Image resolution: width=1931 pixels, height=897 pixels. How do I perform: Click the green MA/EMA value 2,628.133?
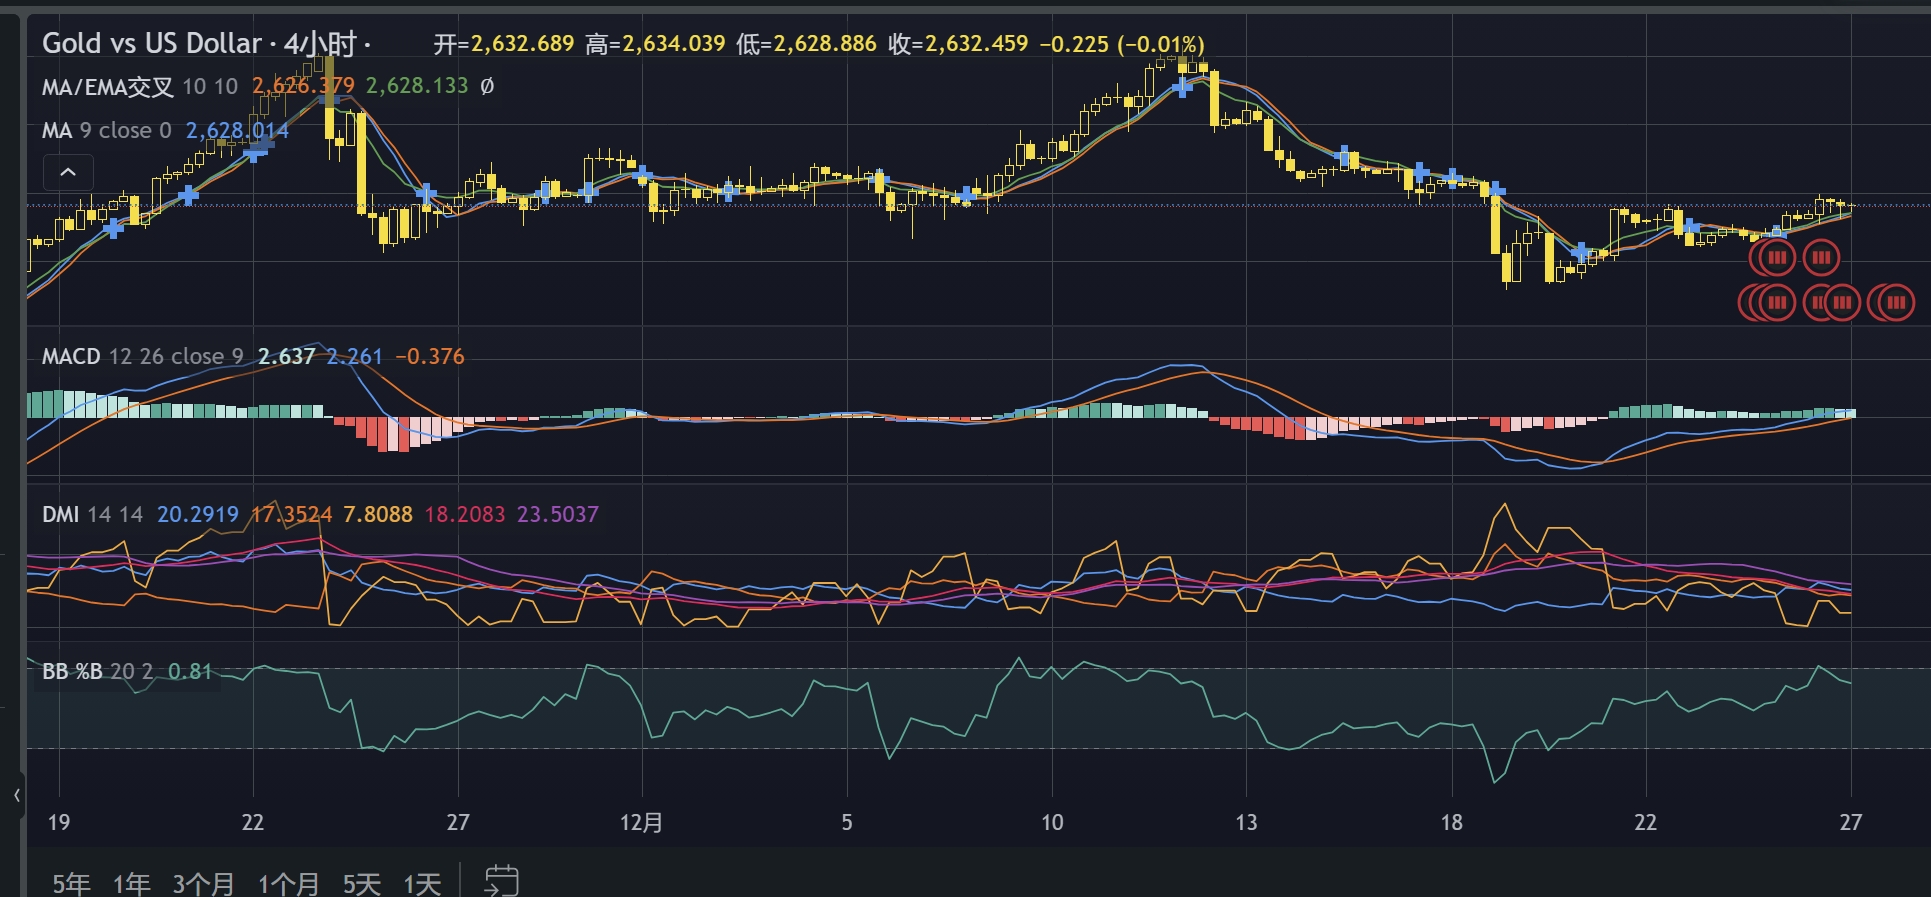pos(417,86)
